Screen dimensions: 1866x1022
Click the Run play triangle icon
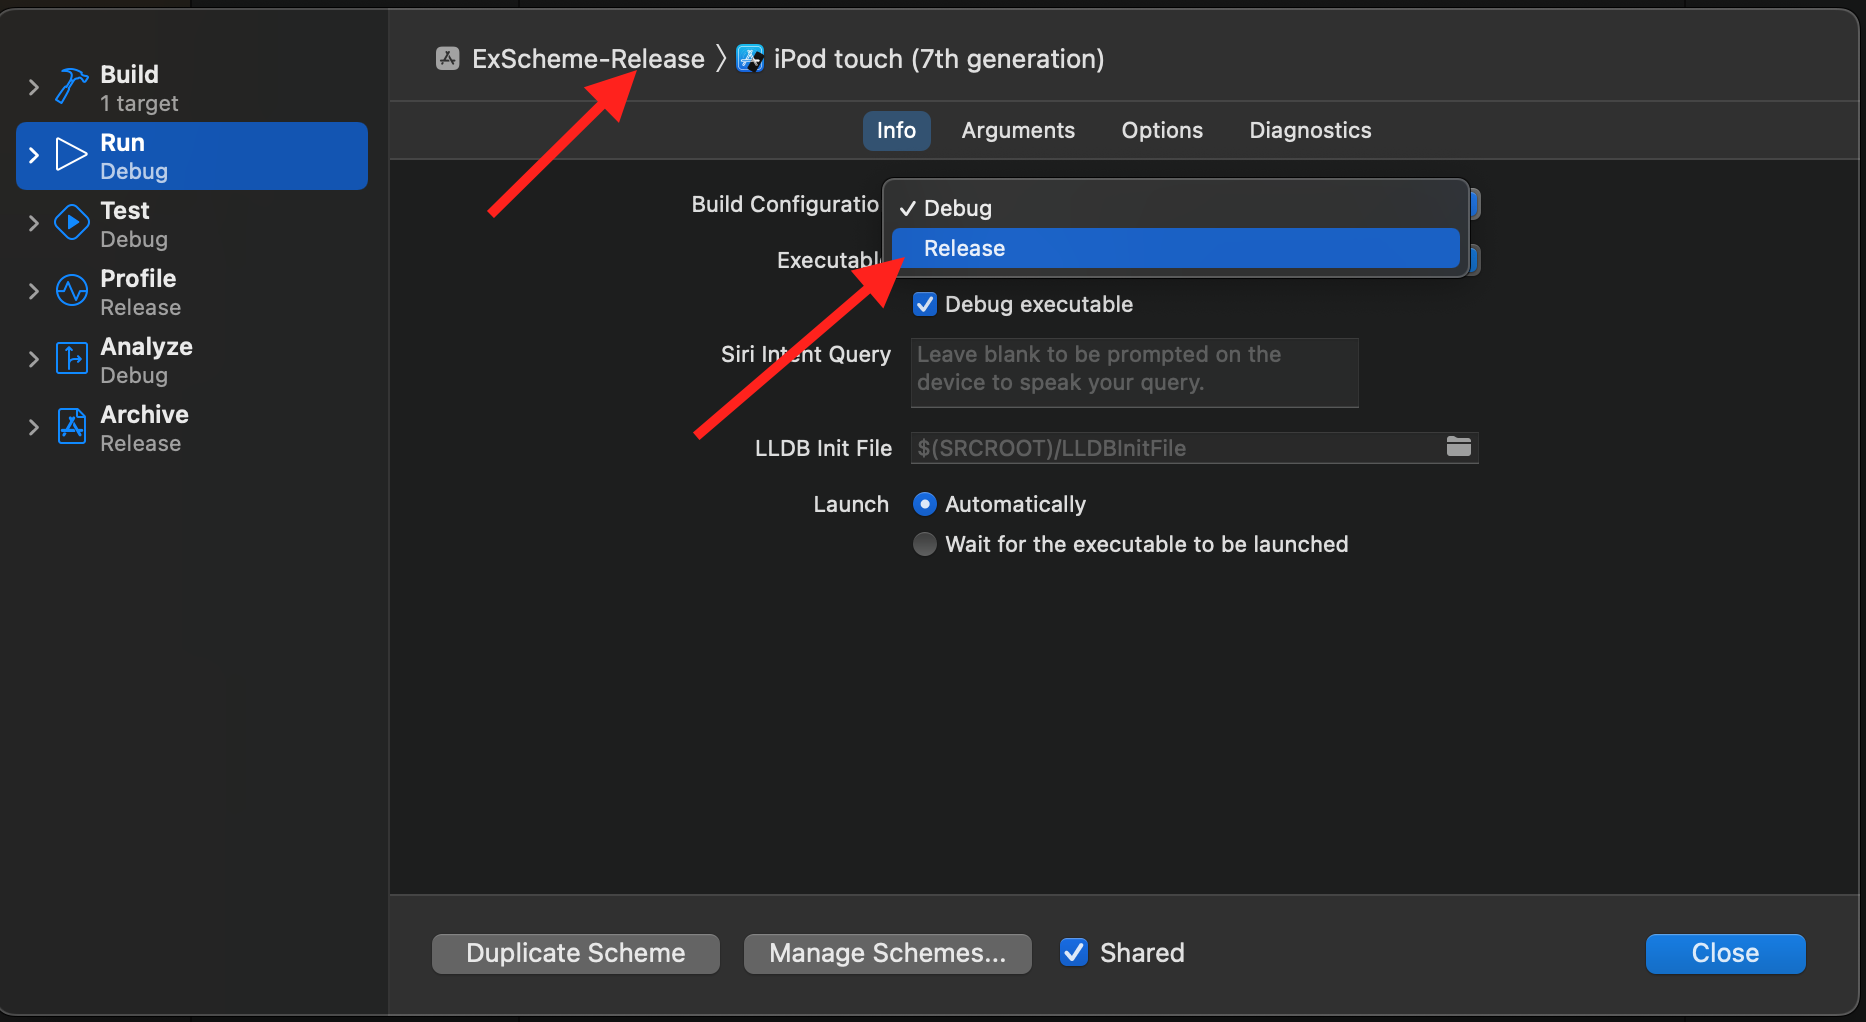click(x=71, y=155)
